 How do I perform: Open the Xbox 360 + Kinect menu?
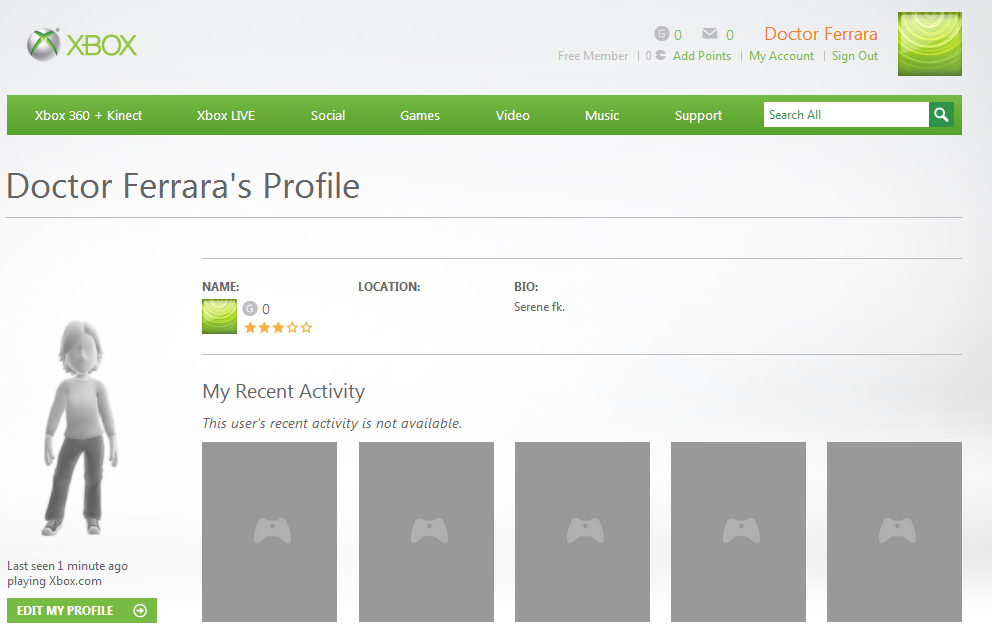coord(89,115)
